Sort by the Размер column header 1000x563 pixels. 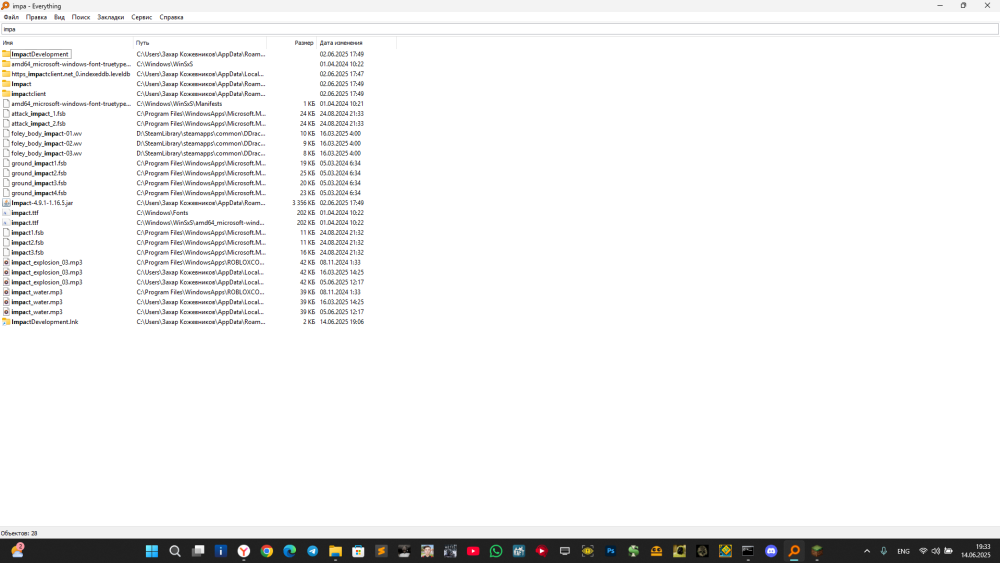291,43
